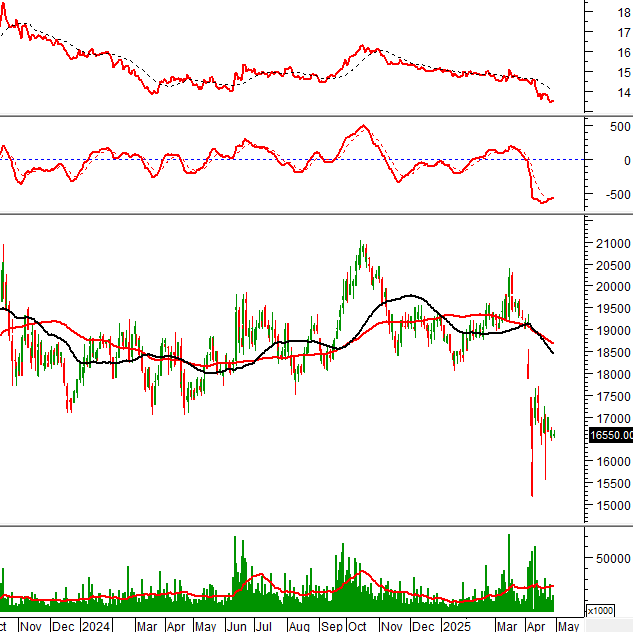Screen dimensions: 633x632
Task: Click the 18500 price axis label
Action: coord(613,352)
